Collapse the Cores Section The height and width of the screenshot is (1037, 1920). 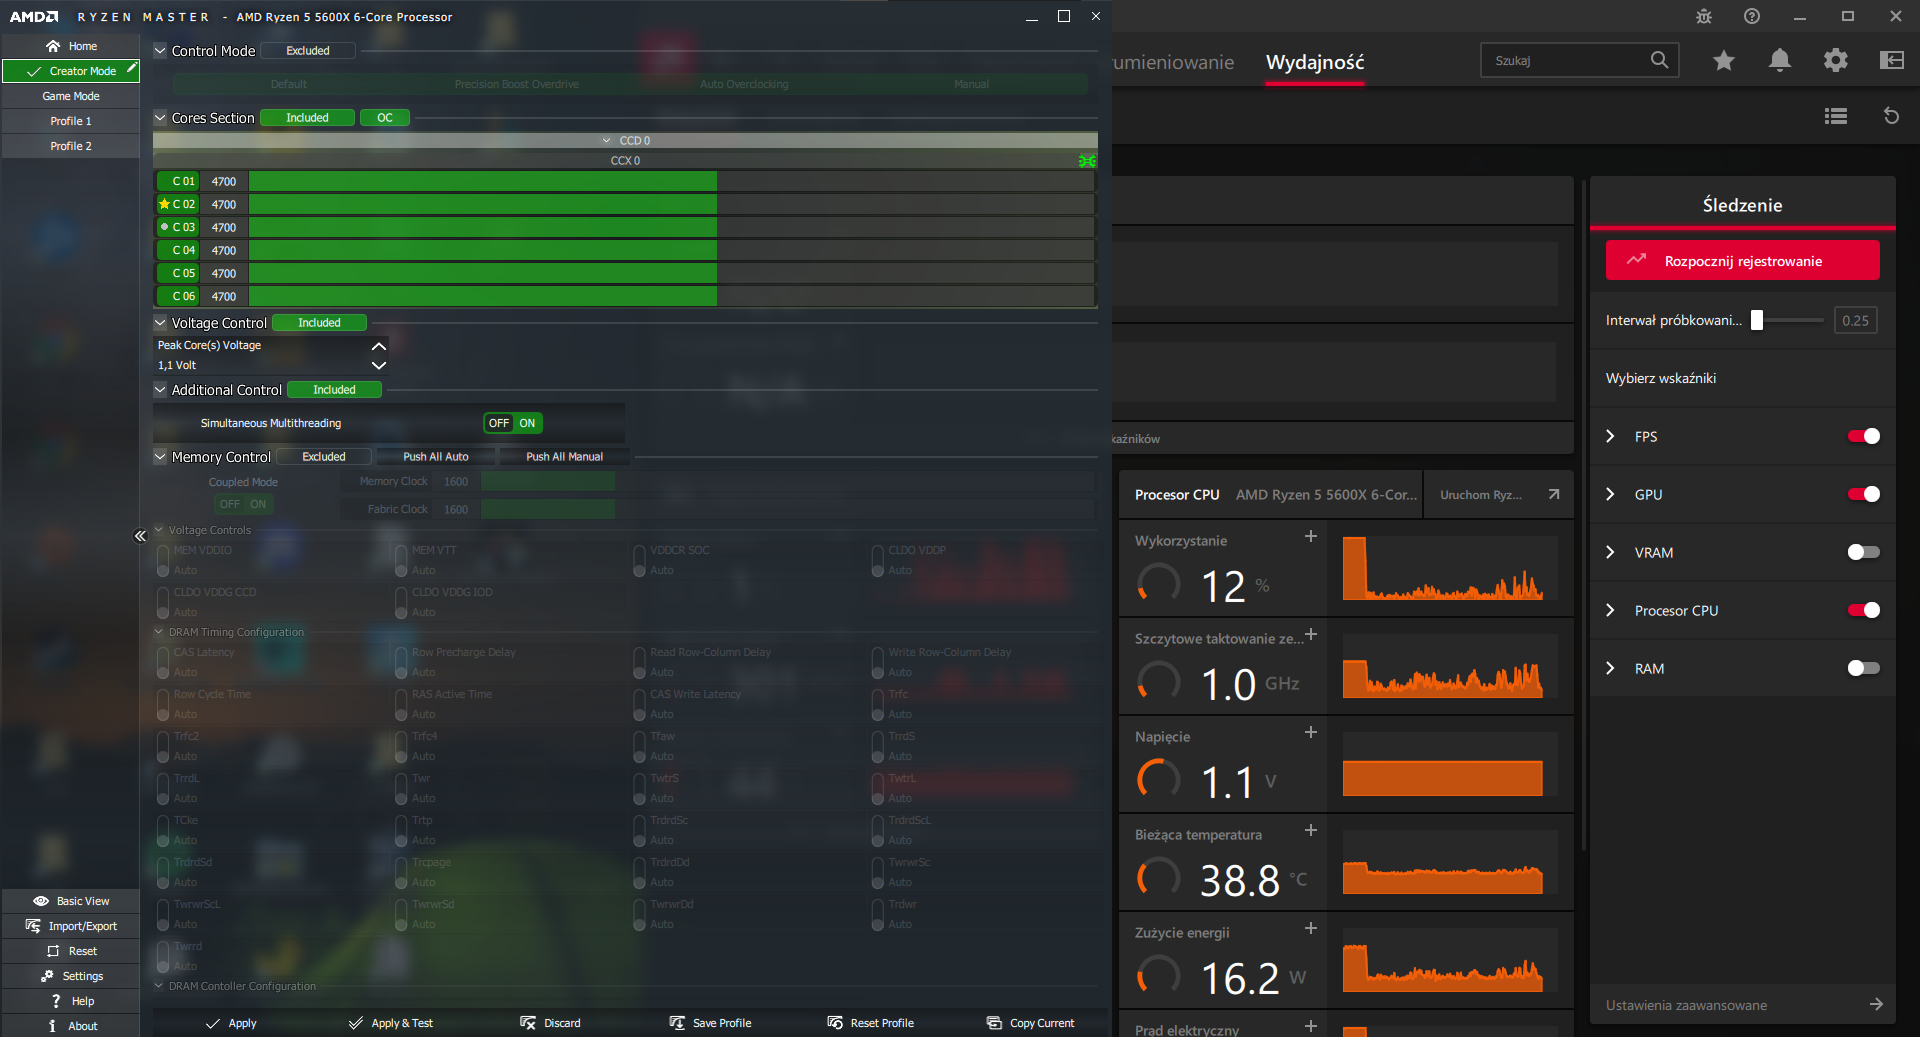(160, 118)
